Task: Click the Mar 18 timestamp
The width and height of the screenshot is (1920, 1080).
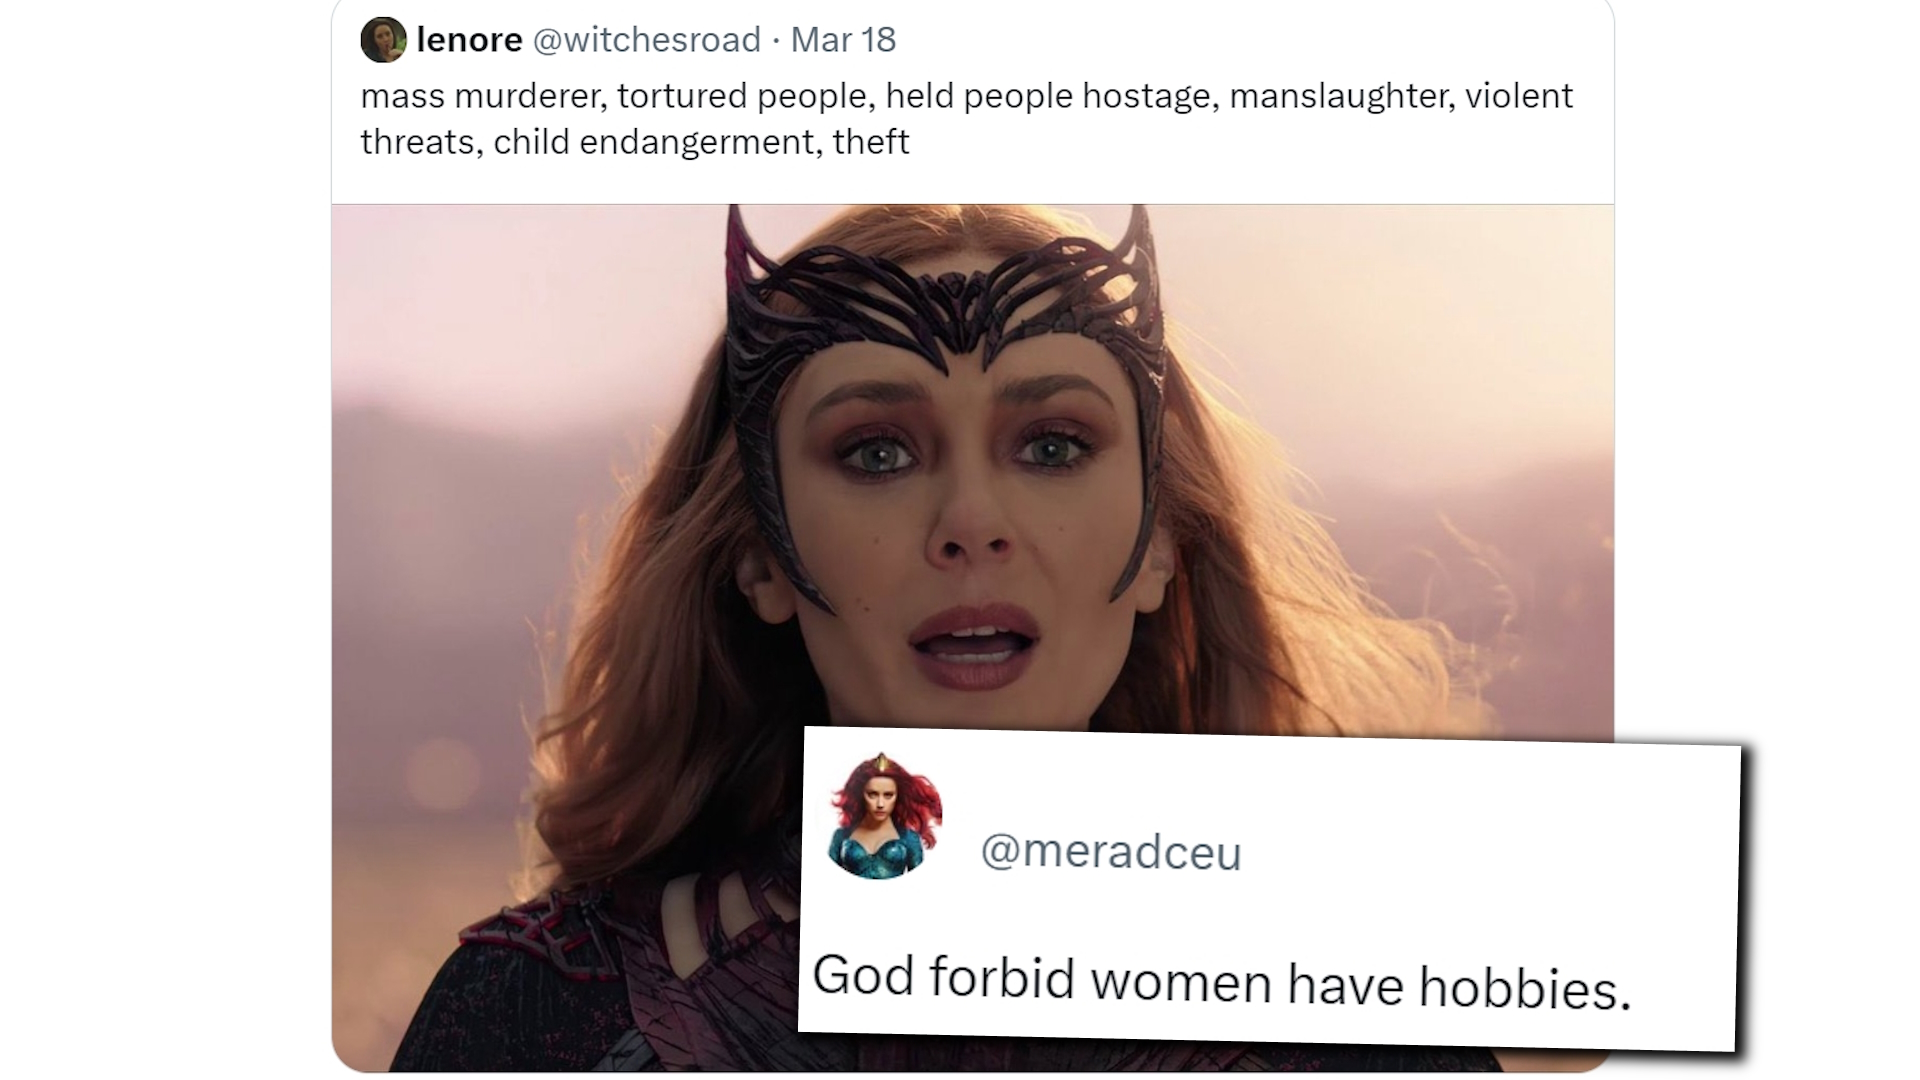Action: (843, 40)
